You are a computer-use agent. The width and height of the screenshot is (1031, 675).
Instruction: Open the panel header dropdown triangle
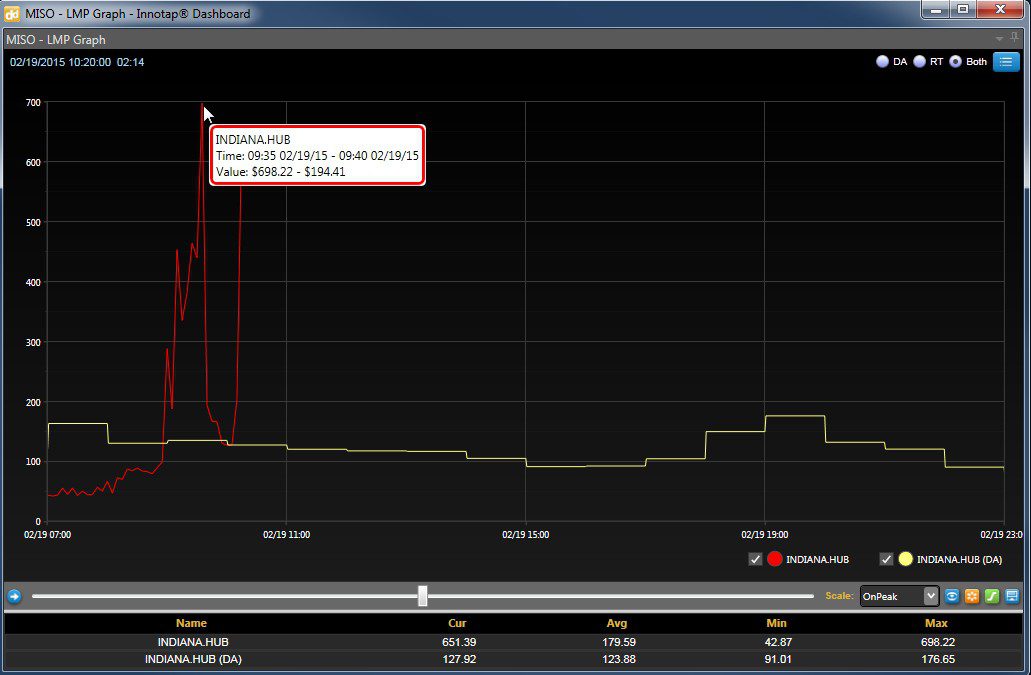pyautogui.click(x=999, y=39)
